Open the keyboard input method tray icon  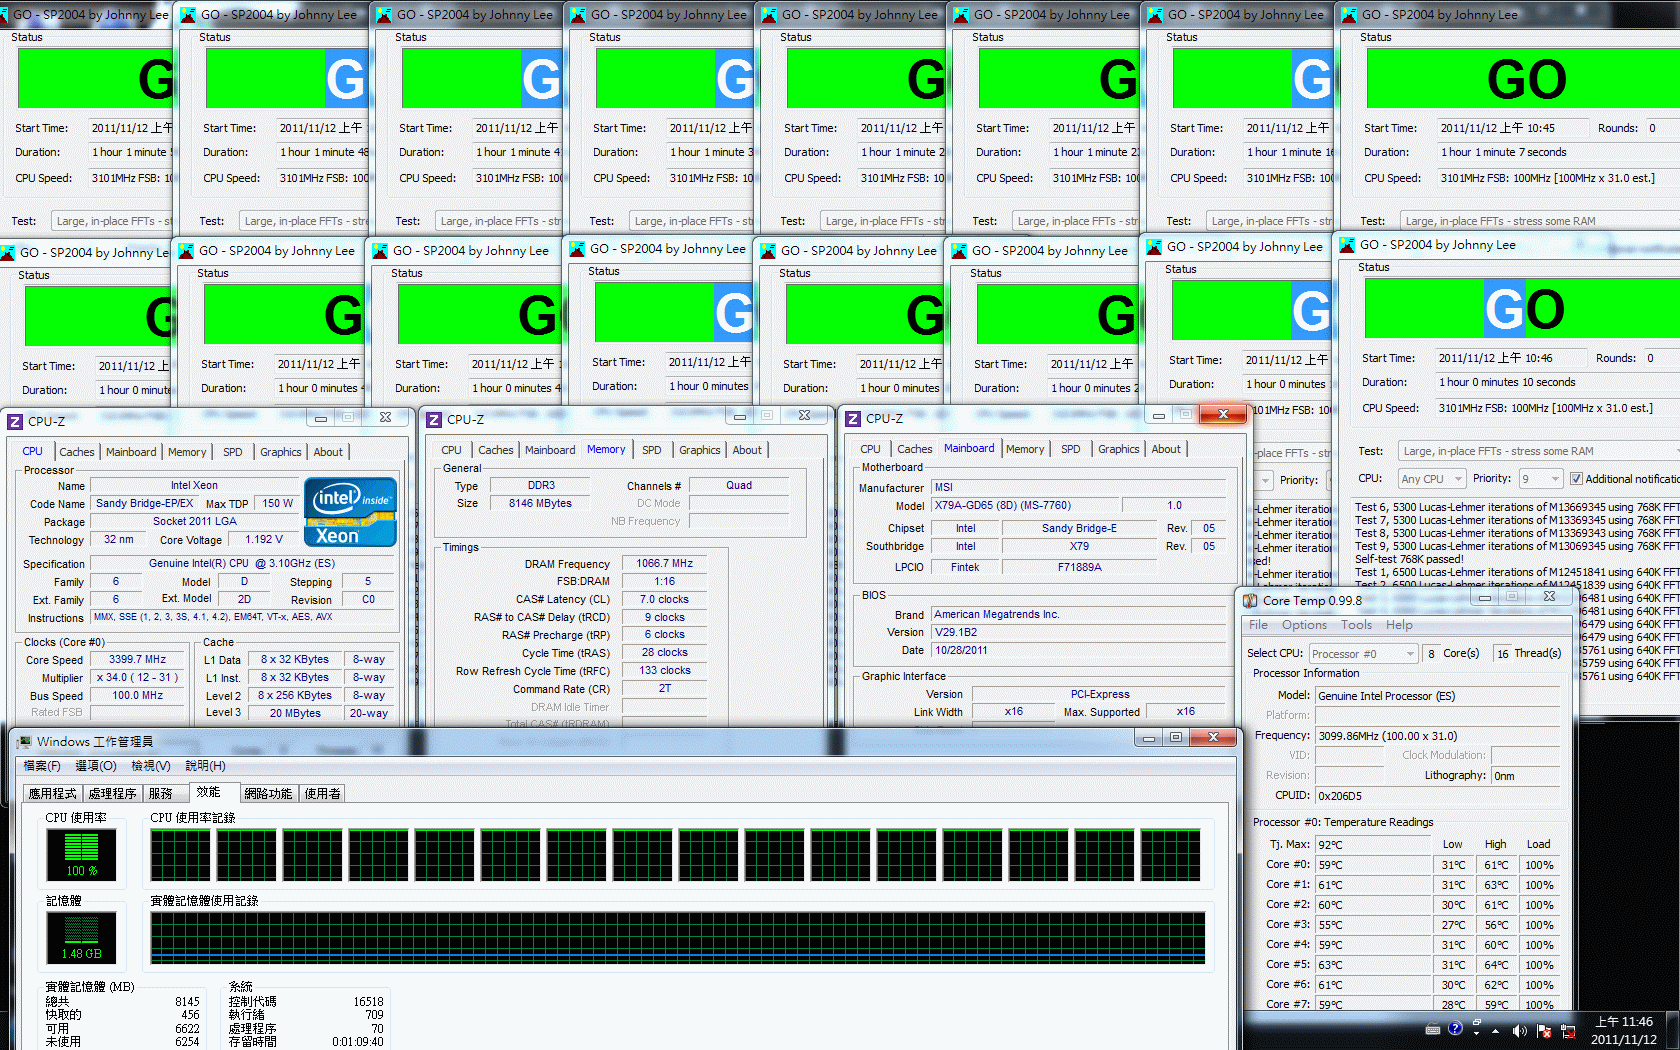pos(1432,1029)
